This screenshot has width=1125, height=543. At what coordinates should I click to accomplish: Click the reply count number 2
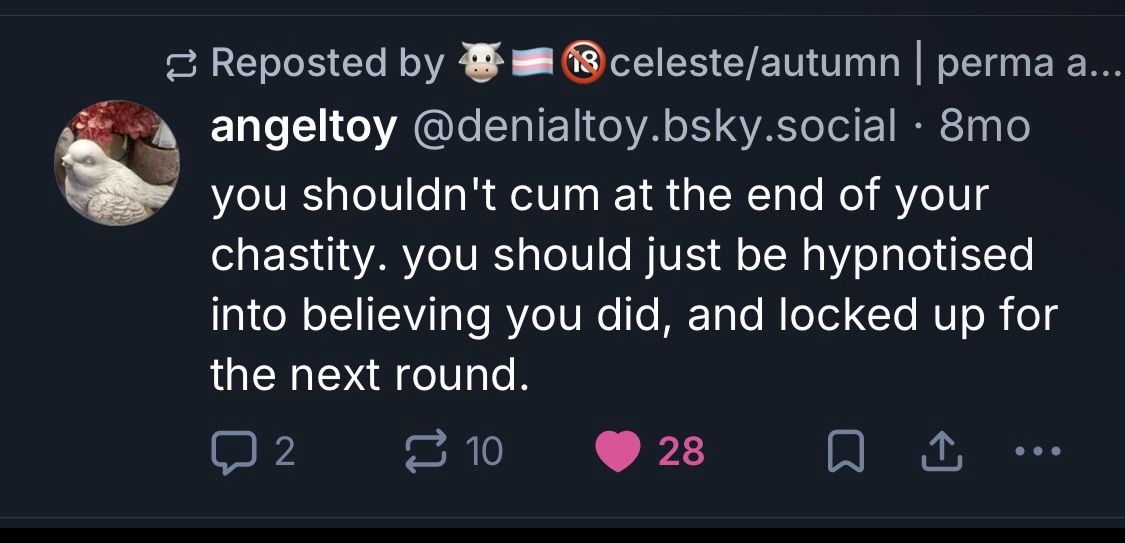284,453
